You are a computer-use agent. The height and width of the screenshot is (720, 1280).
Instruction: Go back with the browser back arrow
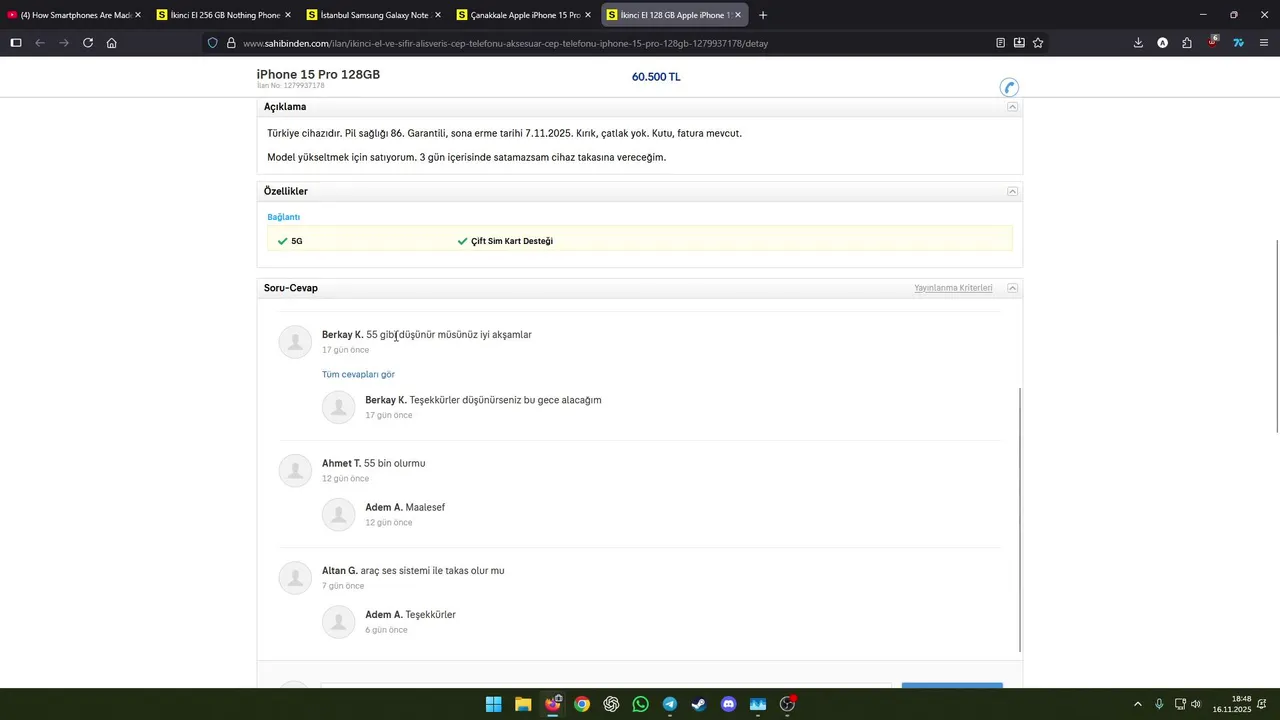pos(40,43)
